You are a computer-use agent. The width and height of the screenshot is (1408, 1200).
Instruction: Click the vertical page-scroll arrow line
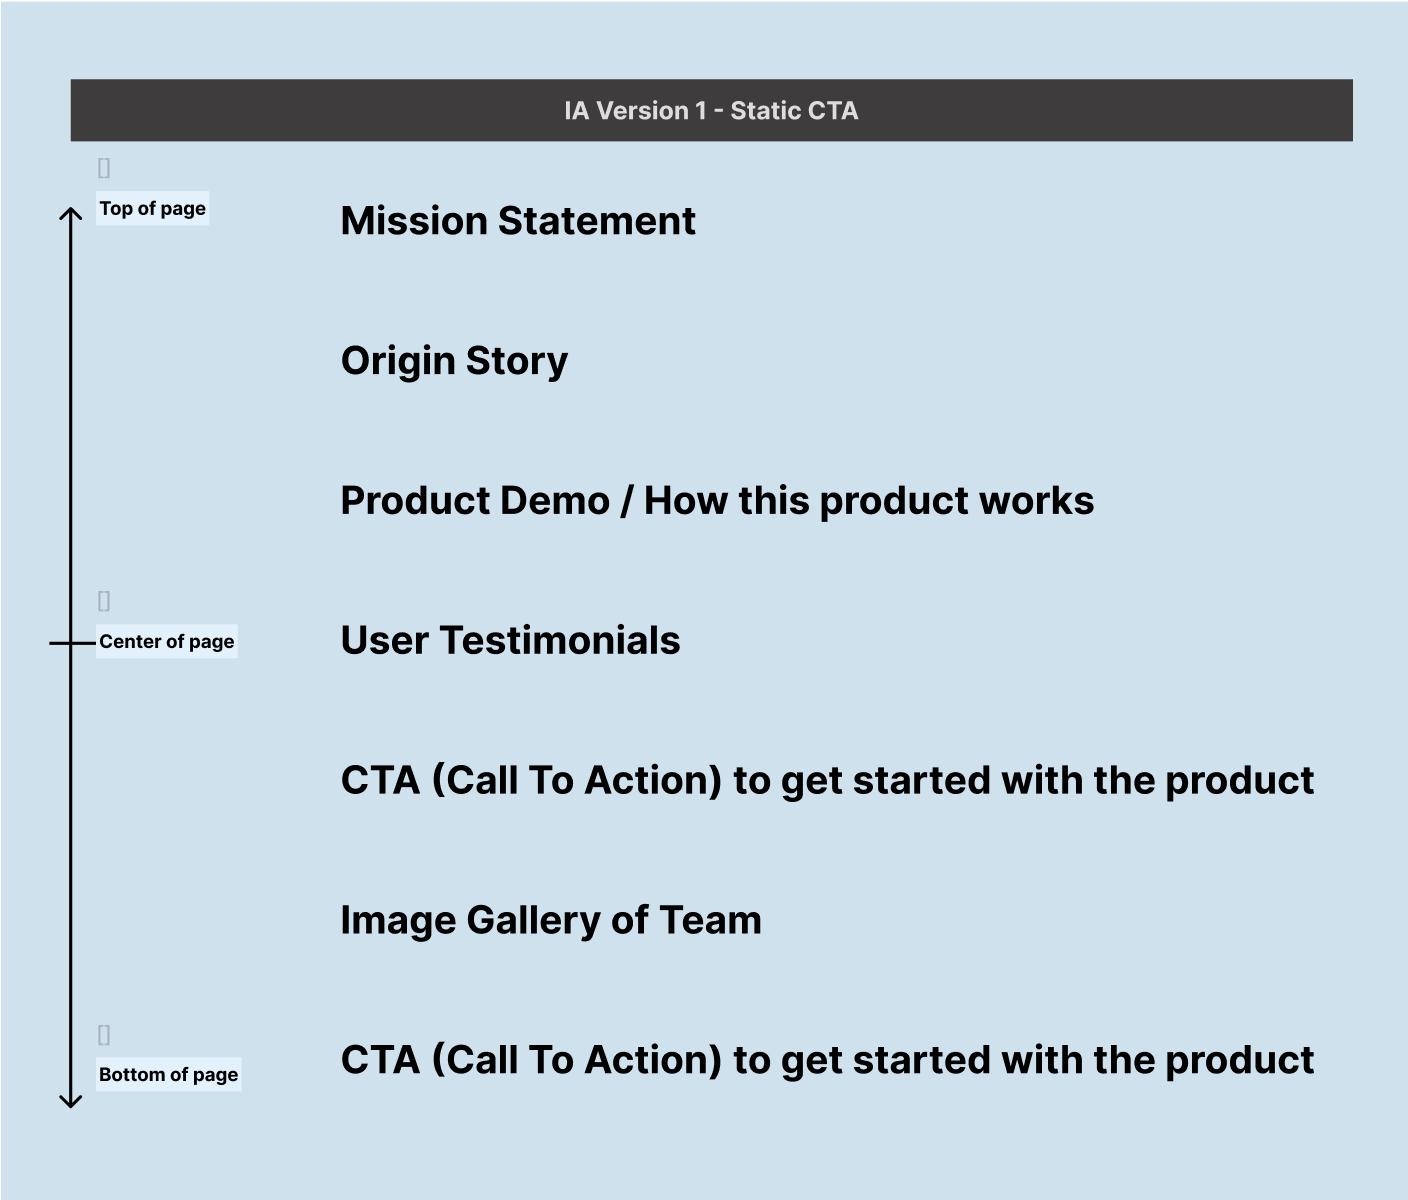pyautogui.click(x=70, y=420)
